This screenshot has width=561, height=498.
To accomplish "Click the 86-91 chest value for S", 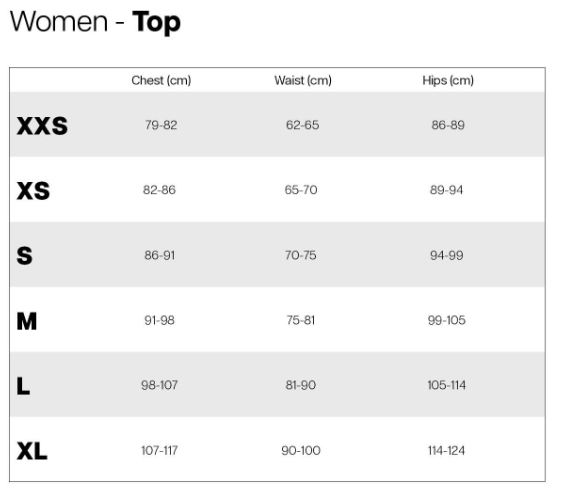I will coord(160,255).
